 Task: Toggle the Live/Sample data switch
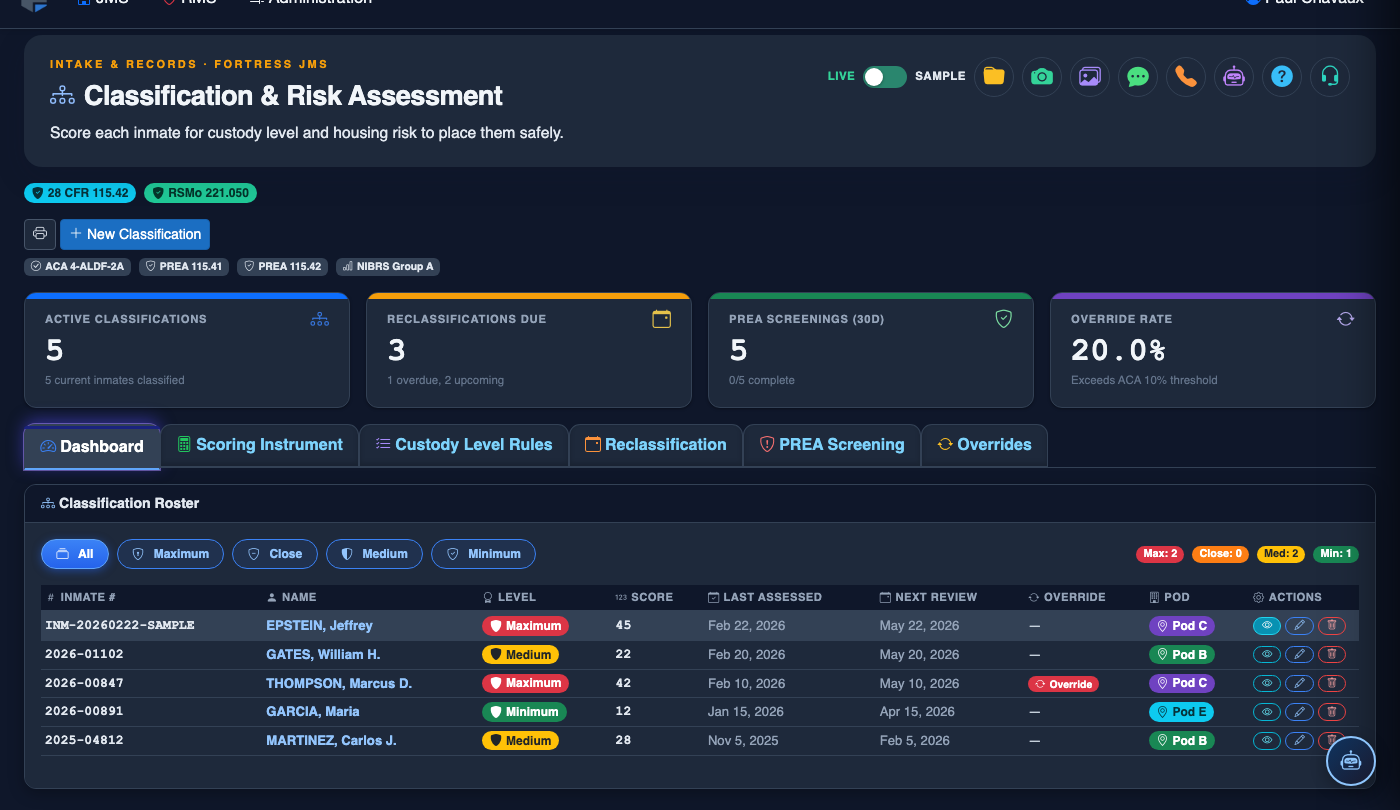click(885, 77)
